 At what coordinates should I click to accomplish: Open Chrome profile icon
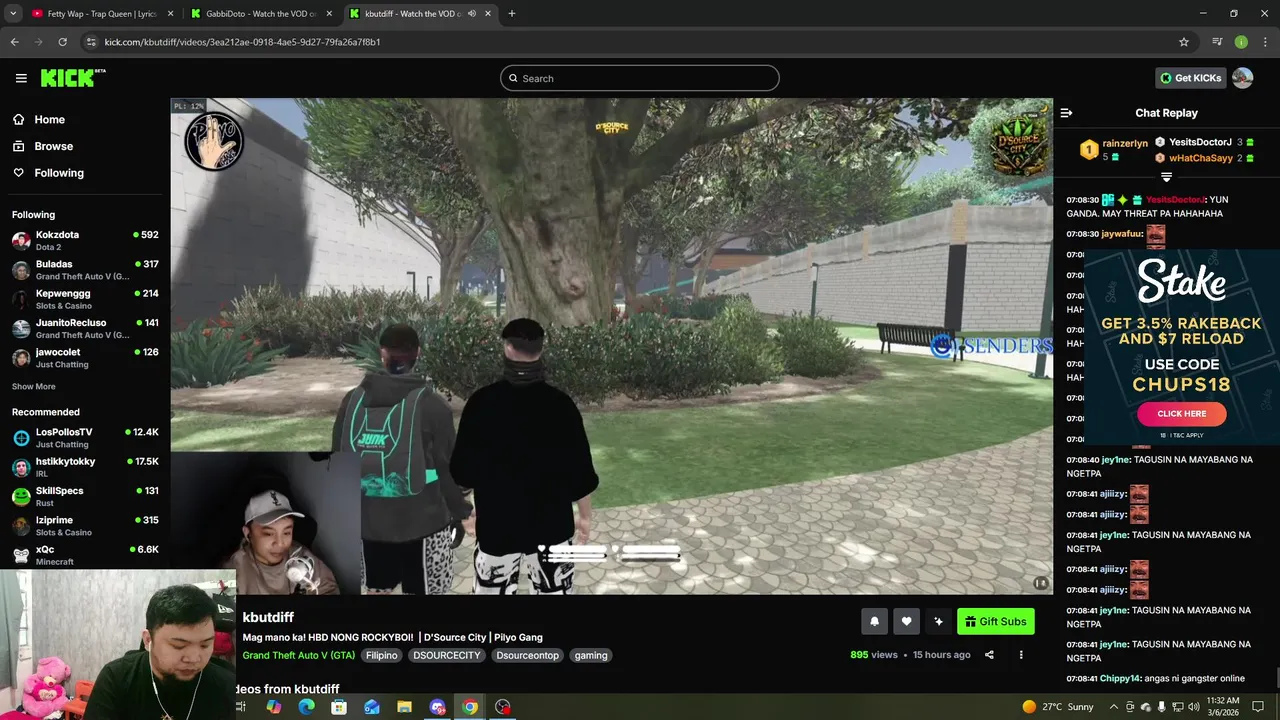(1241, 42)
